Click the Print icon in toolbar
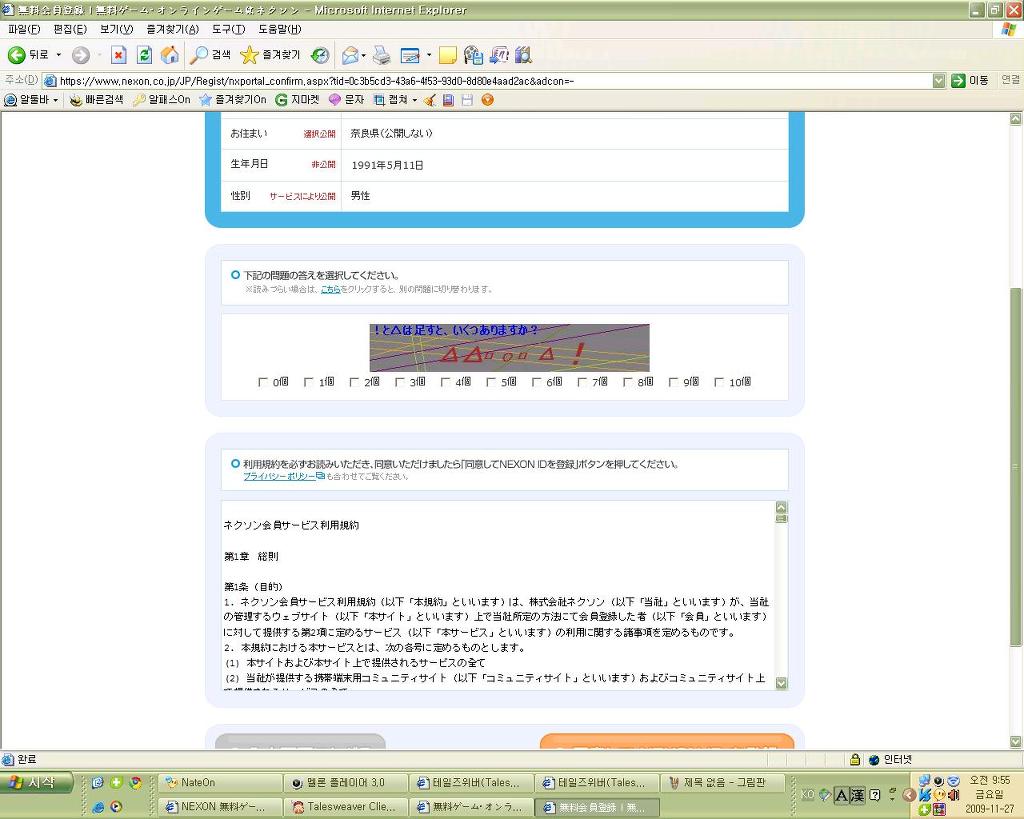 point(381,56)
